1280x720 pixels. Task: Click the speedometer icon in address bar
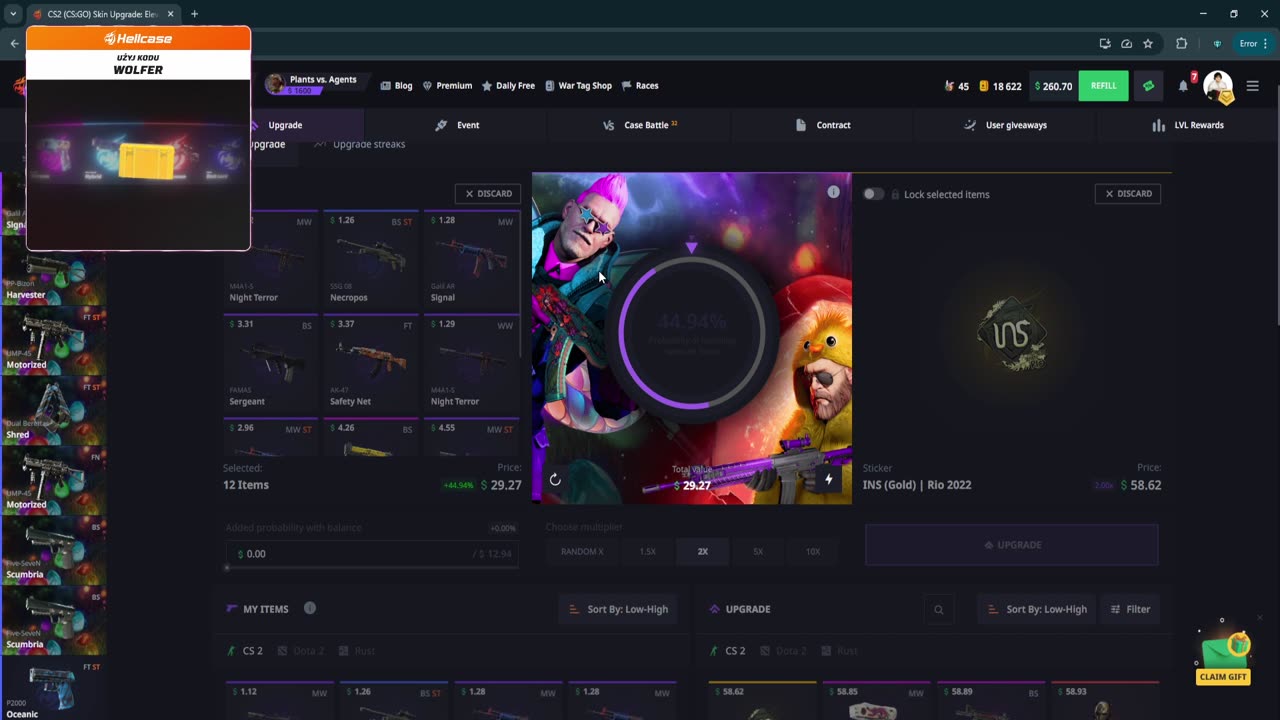(1126, 44)
